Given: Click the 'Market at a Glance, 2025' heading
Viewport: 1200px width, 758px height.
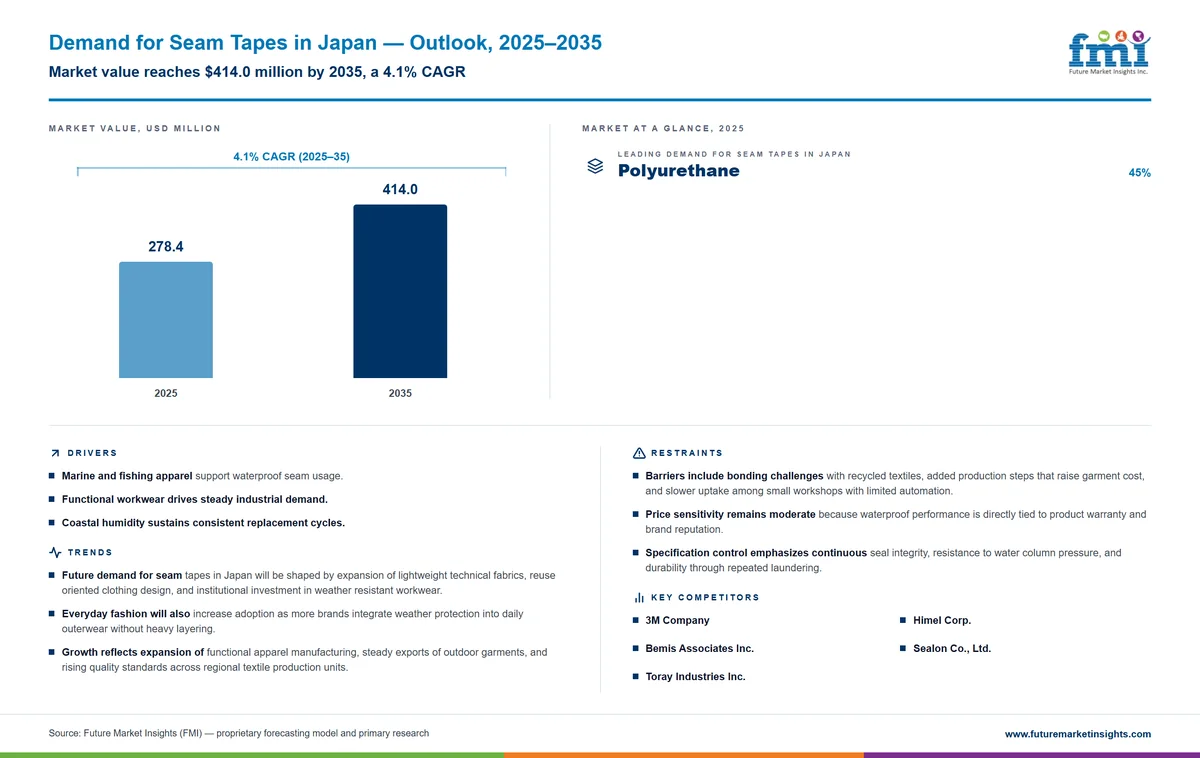Looking at the screenshot, I should 663,128.
